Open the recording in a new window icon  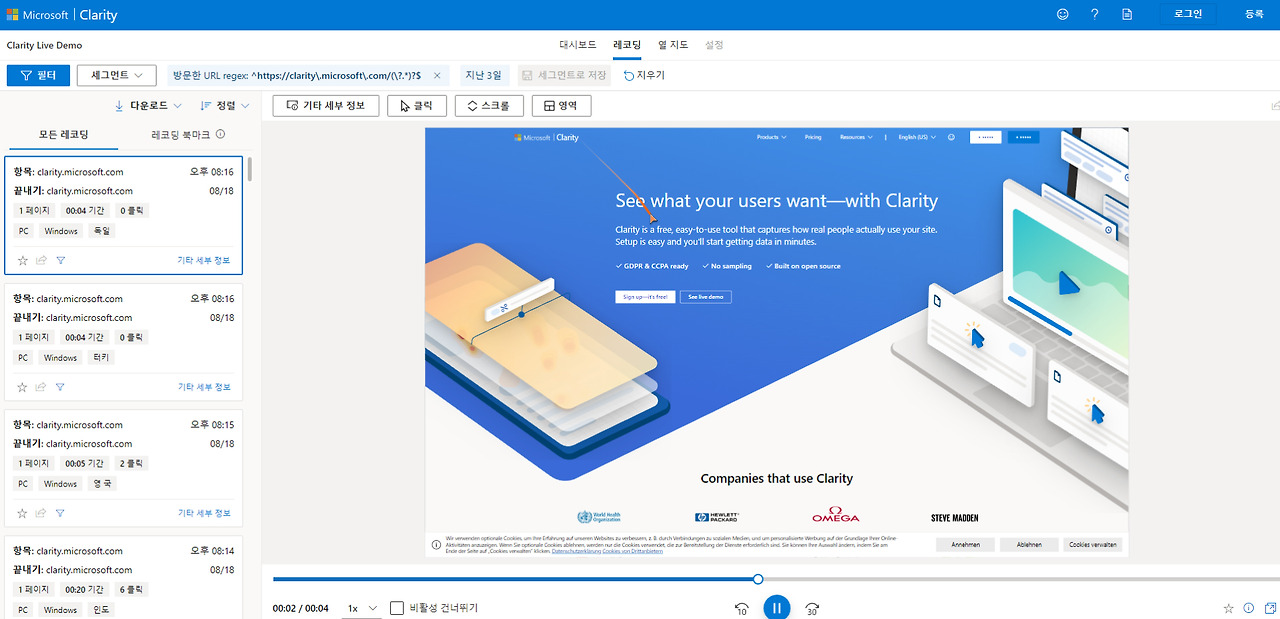[1270, 608]
